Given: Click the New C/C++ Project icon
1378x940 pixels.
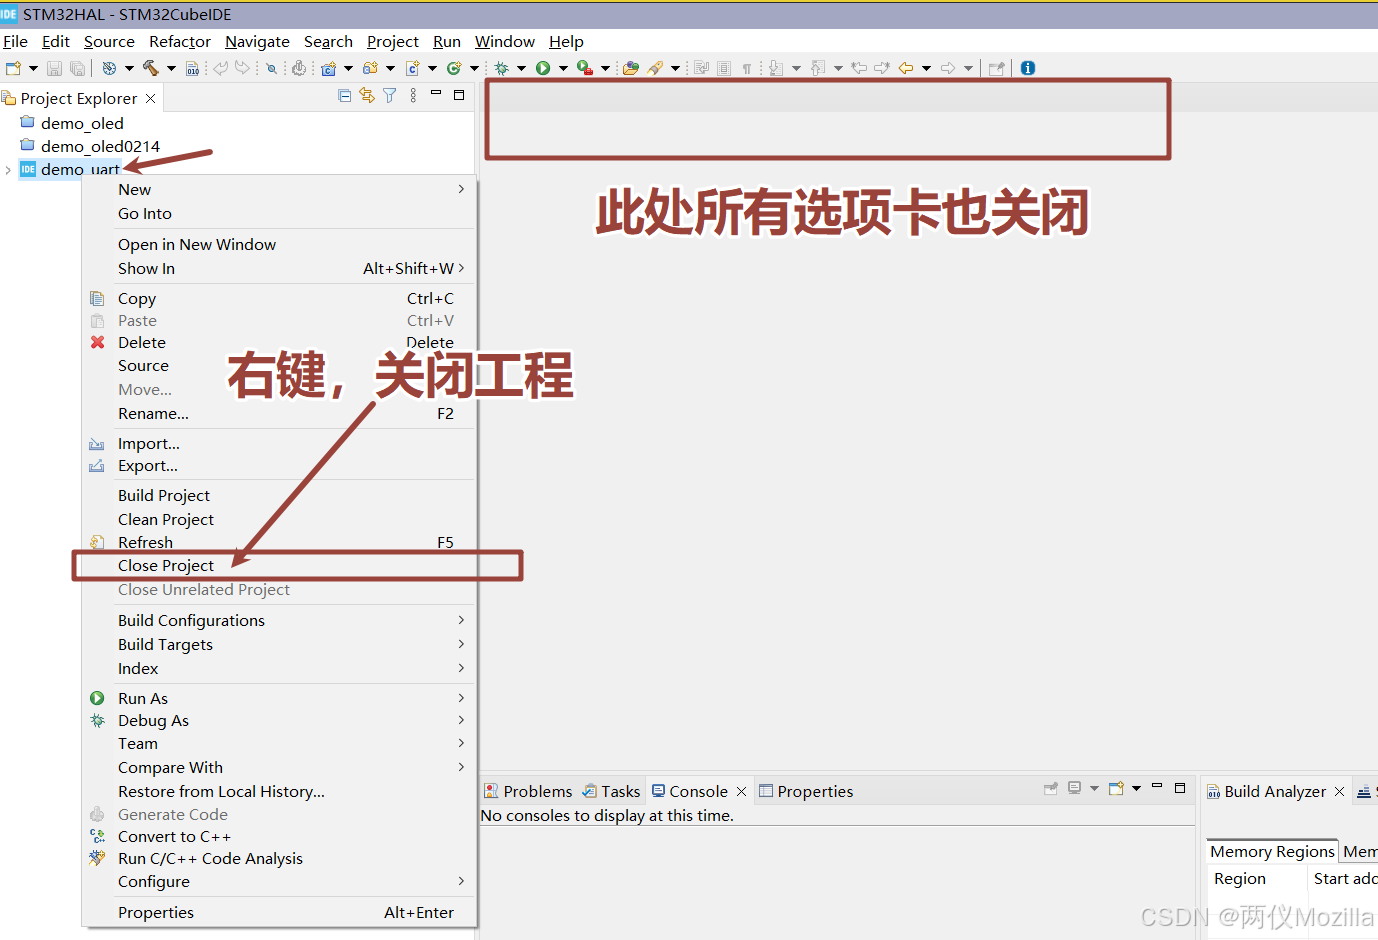Looking at the screenshot, I should (327, 68).
